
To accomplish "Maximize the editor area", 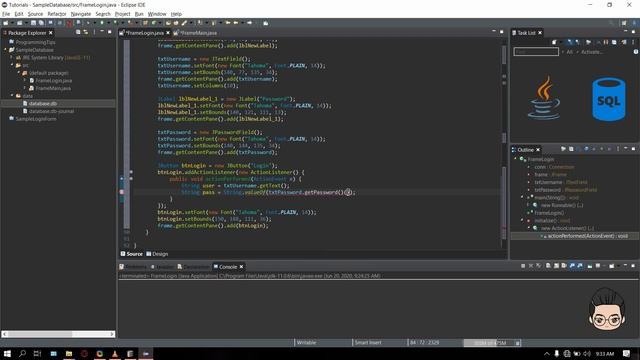I will pyautogui.click(x=502, y=32).
